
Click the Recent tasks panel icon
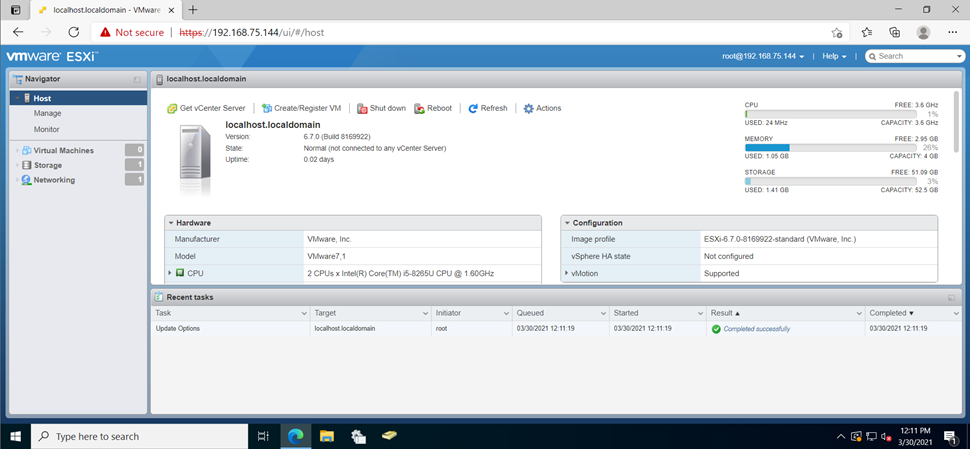[x=159, y=297]
